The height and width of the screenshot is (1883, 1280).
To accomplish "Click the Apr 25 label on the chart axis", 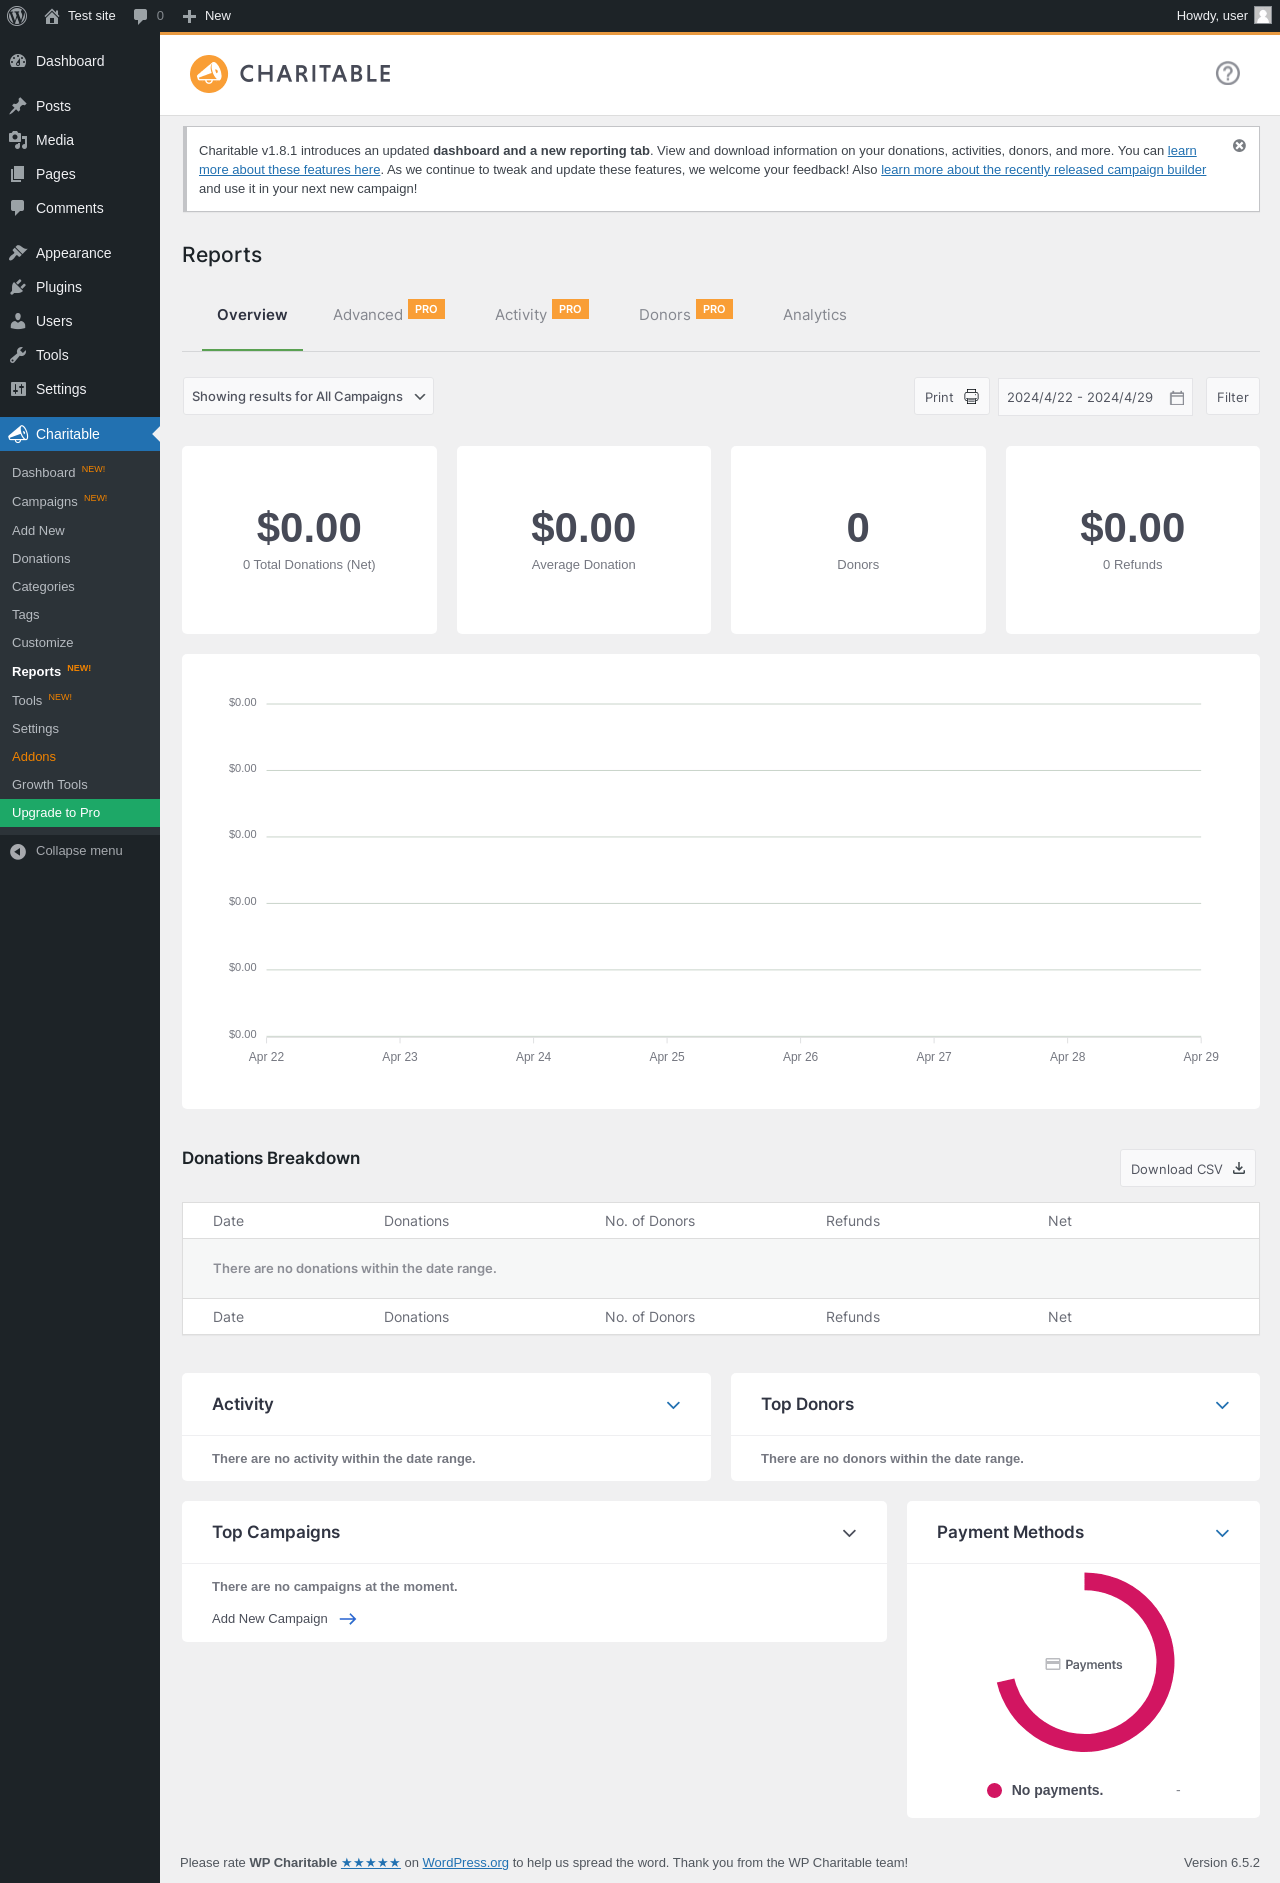I will 667,1057.
